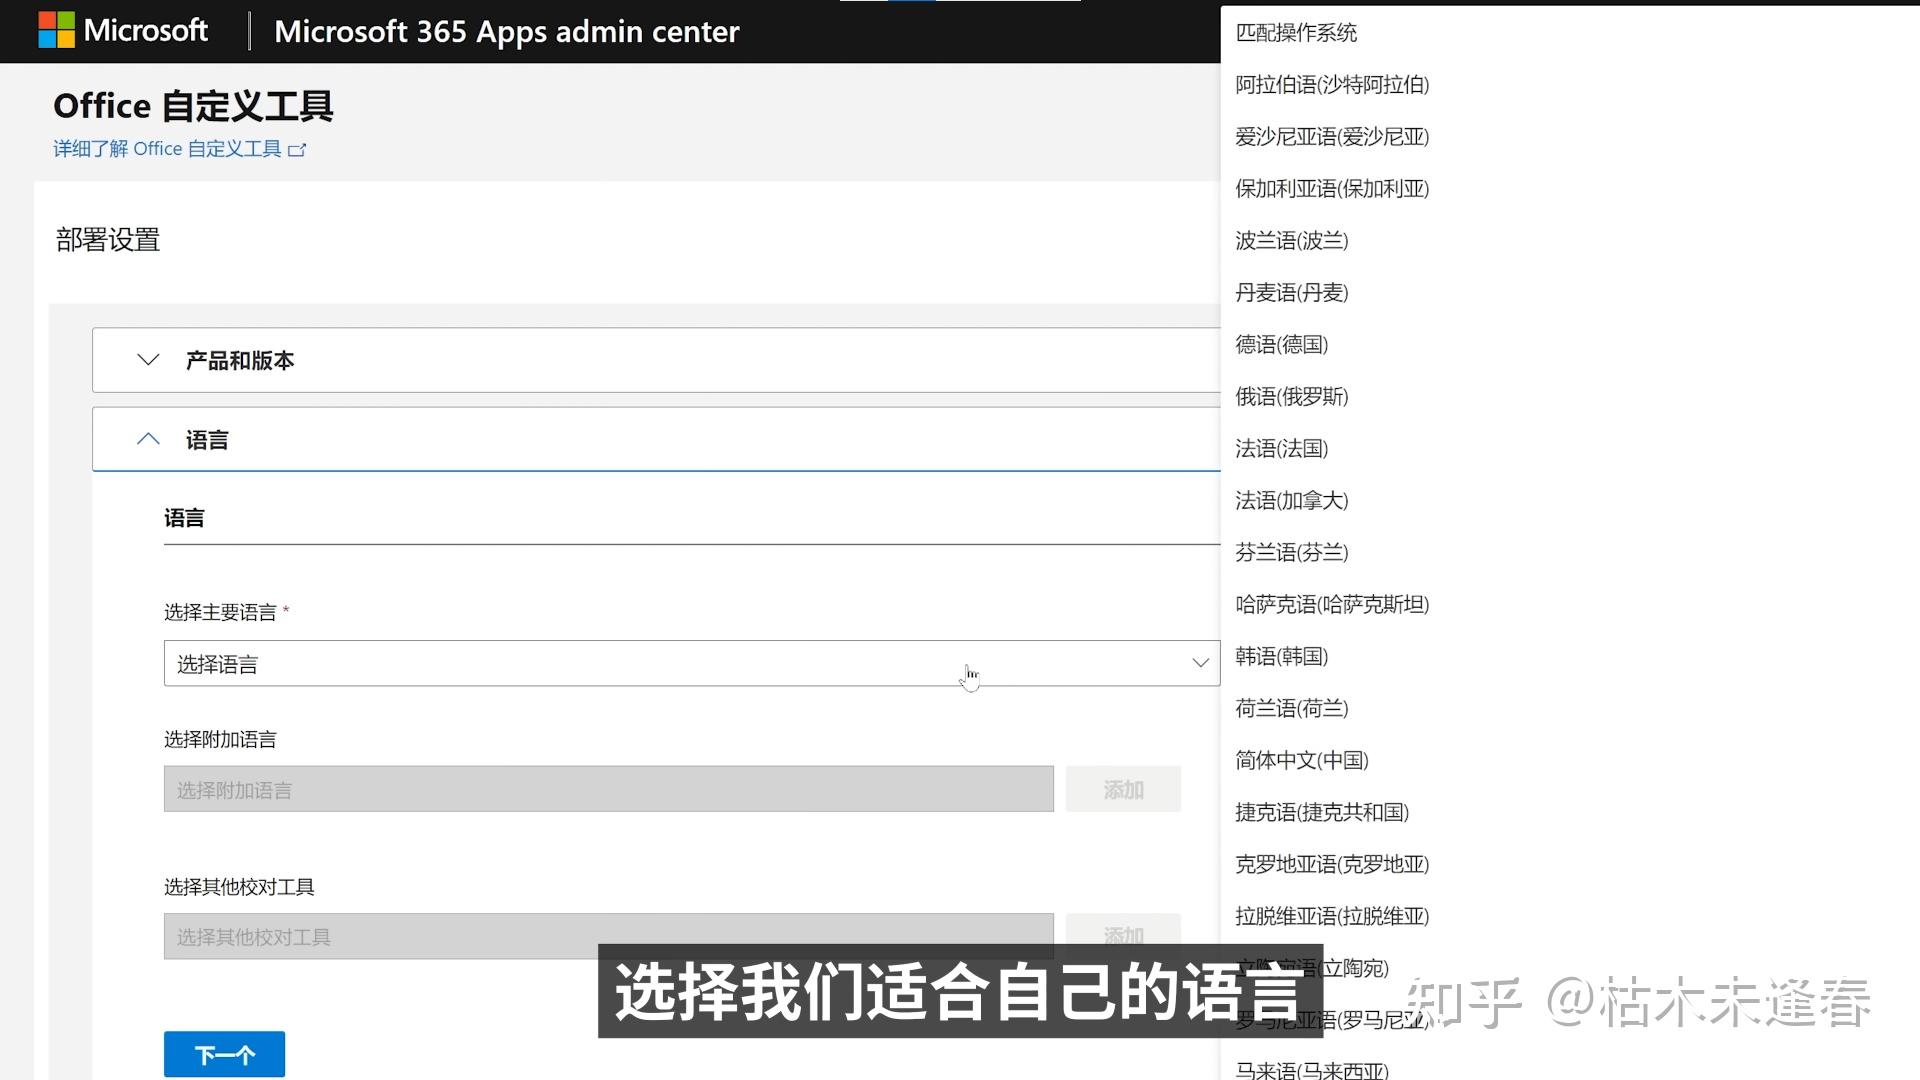Pick 法语(法国) language option

[1282, 449]
